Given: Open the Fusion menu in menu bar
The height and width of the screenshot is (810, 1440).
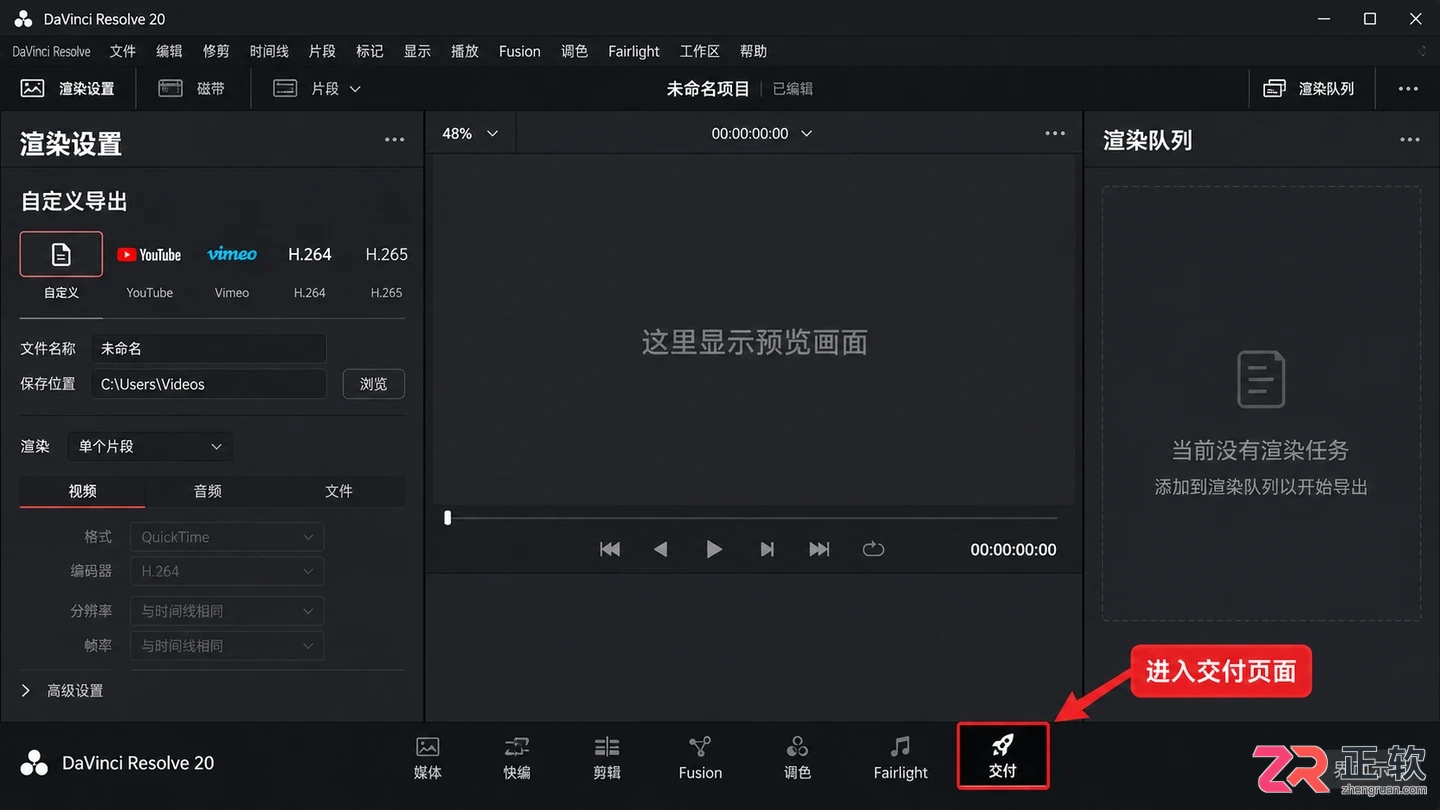Looking at the screenshot, I should click(520, 51).
